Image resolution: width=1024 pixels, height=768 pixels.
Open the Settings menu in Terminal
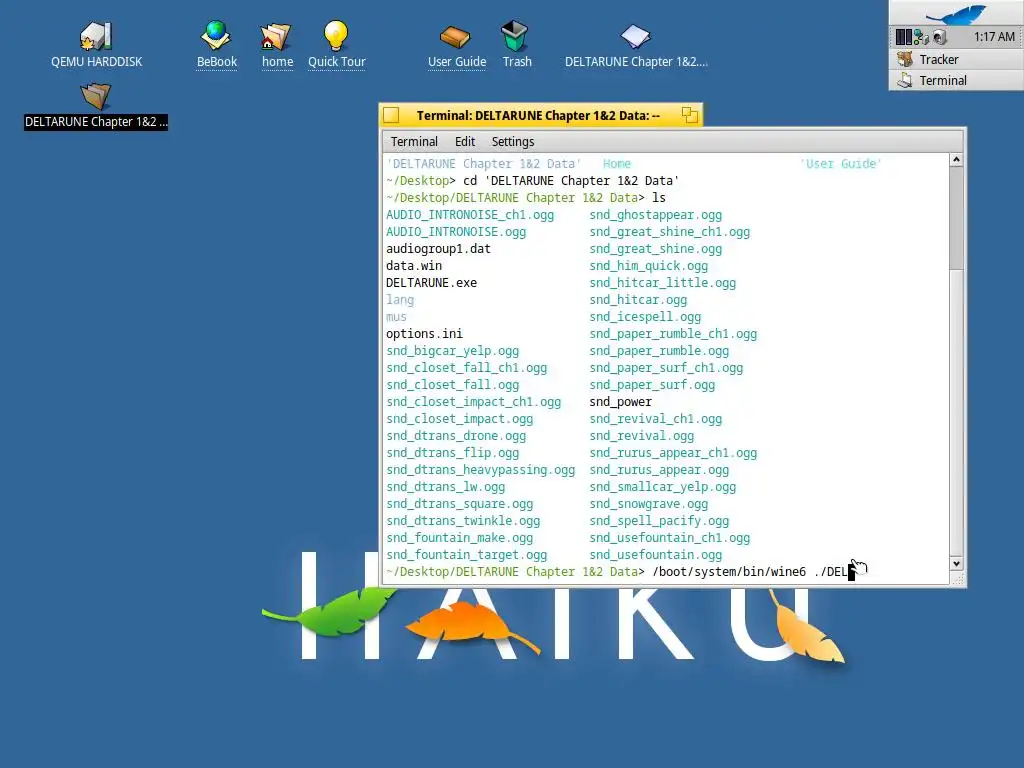click(x=513, y=142)
